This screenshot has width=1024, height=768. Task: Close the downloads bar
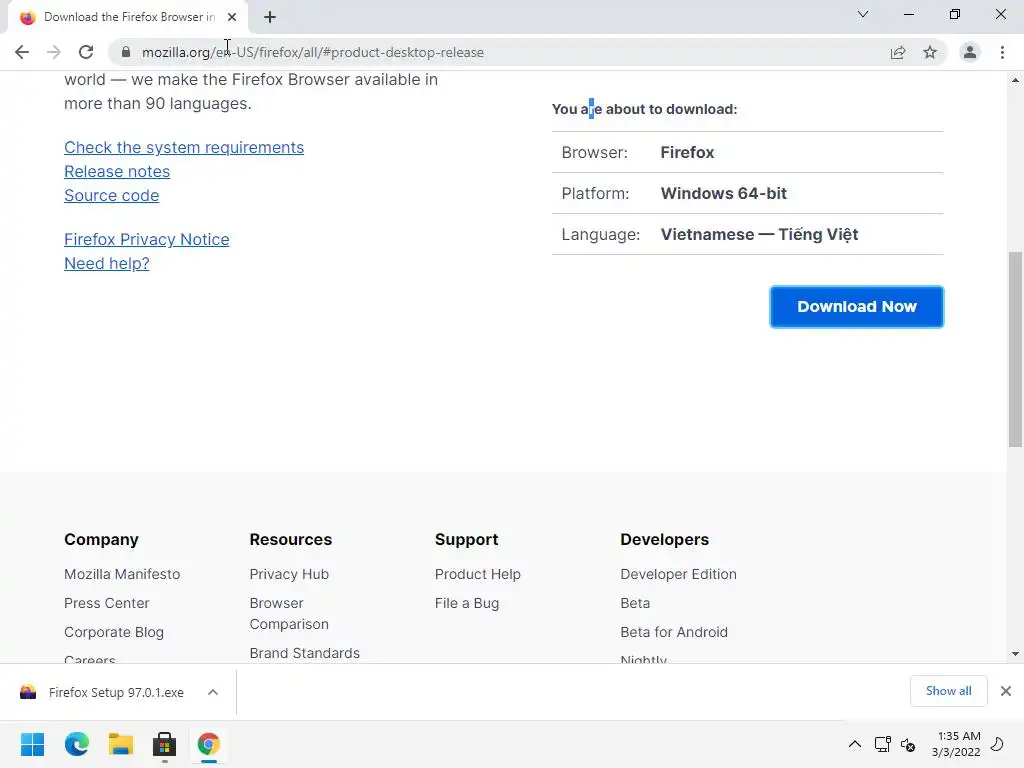[x=1006, y=691]
